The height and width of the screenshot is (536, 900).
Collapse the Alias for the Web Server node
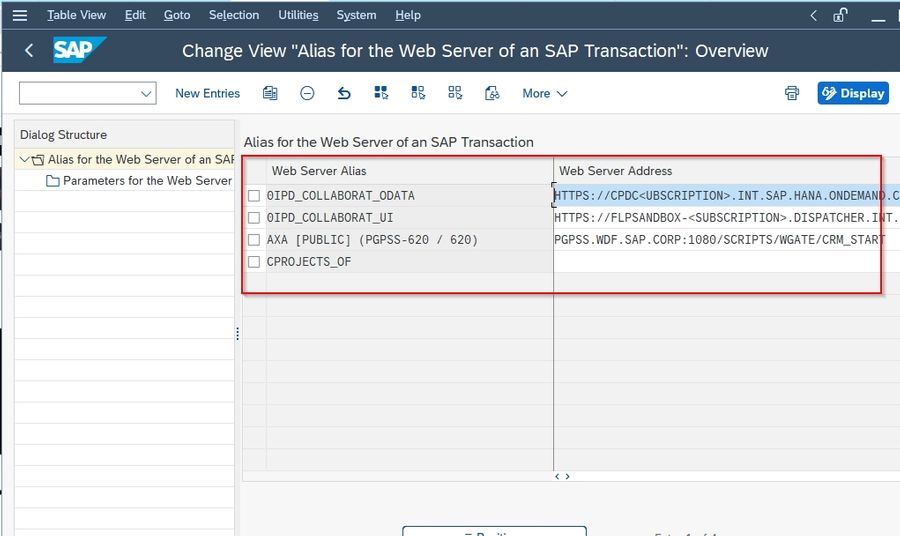[24, 159]
